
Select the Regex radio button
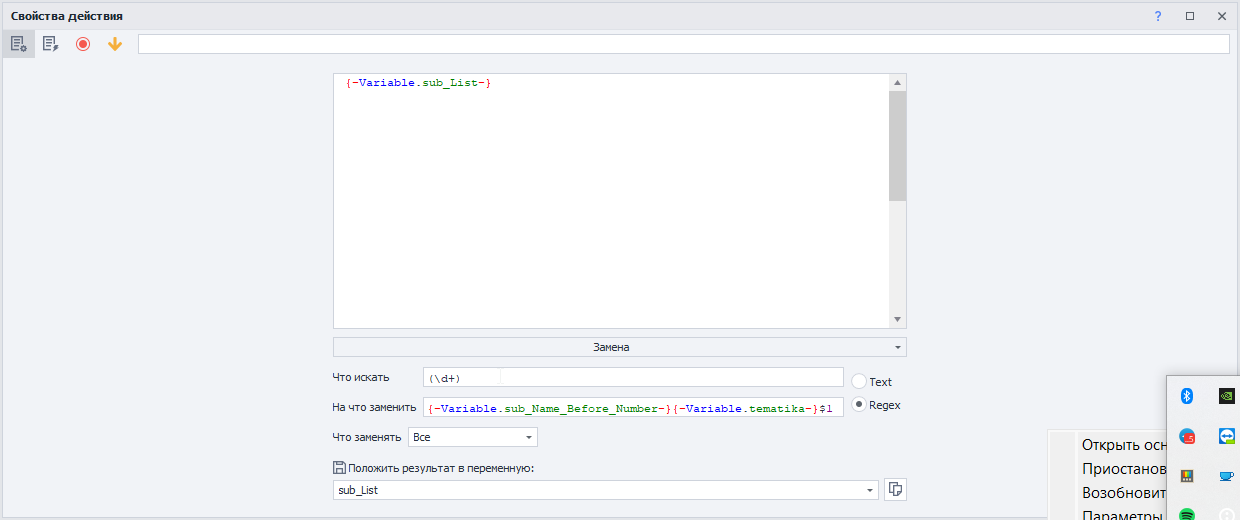859,405
